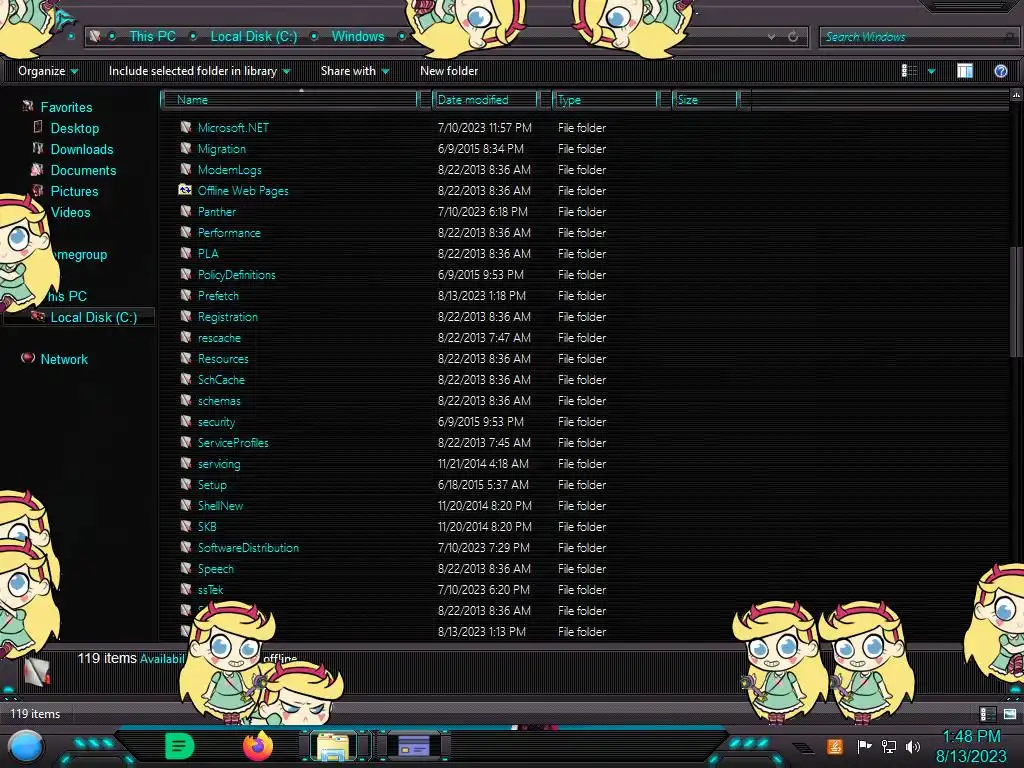Click the view layout icon
This screenshot has height=768, width=1024.
909,71
